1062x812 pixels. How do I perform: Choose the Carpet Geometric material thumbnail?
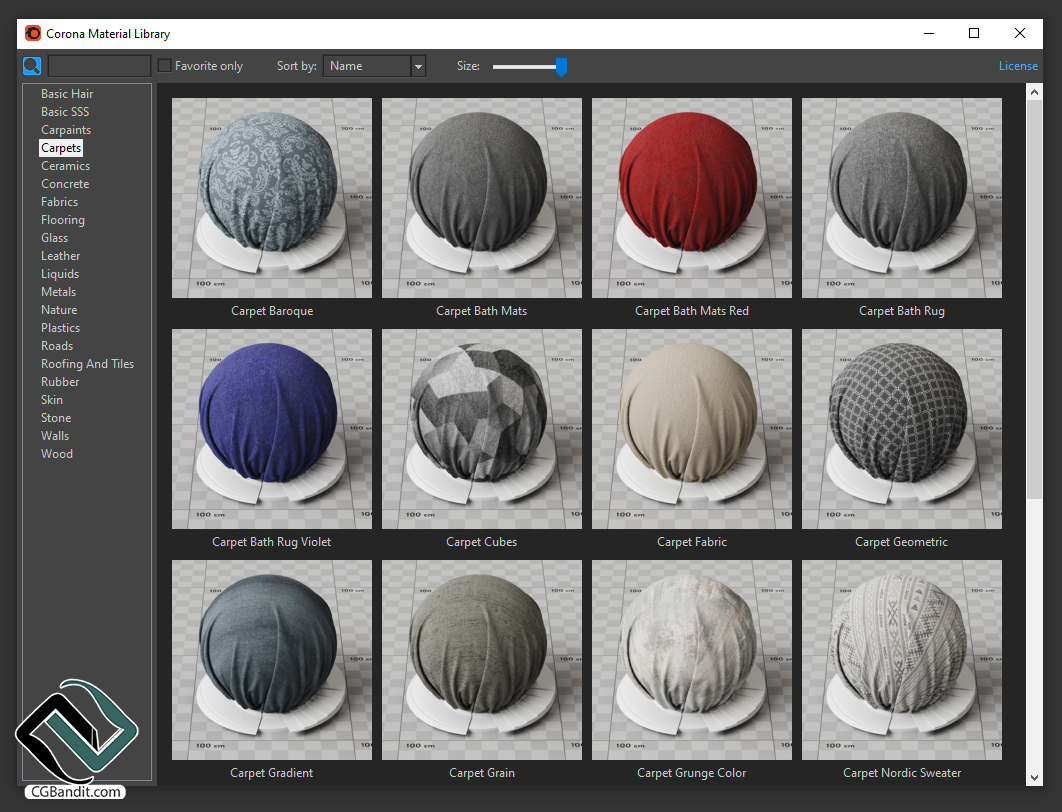(x=902, y=429)
